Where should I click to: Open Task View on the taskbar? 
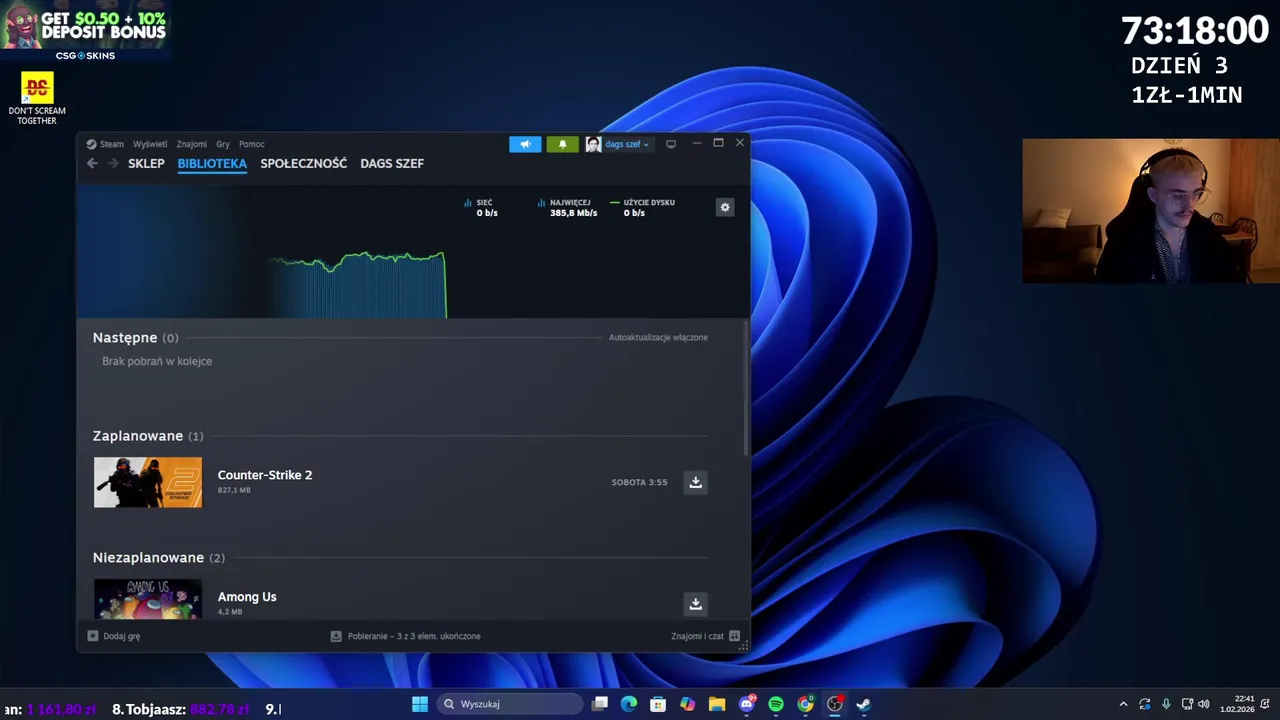click(x=600, y=704)
